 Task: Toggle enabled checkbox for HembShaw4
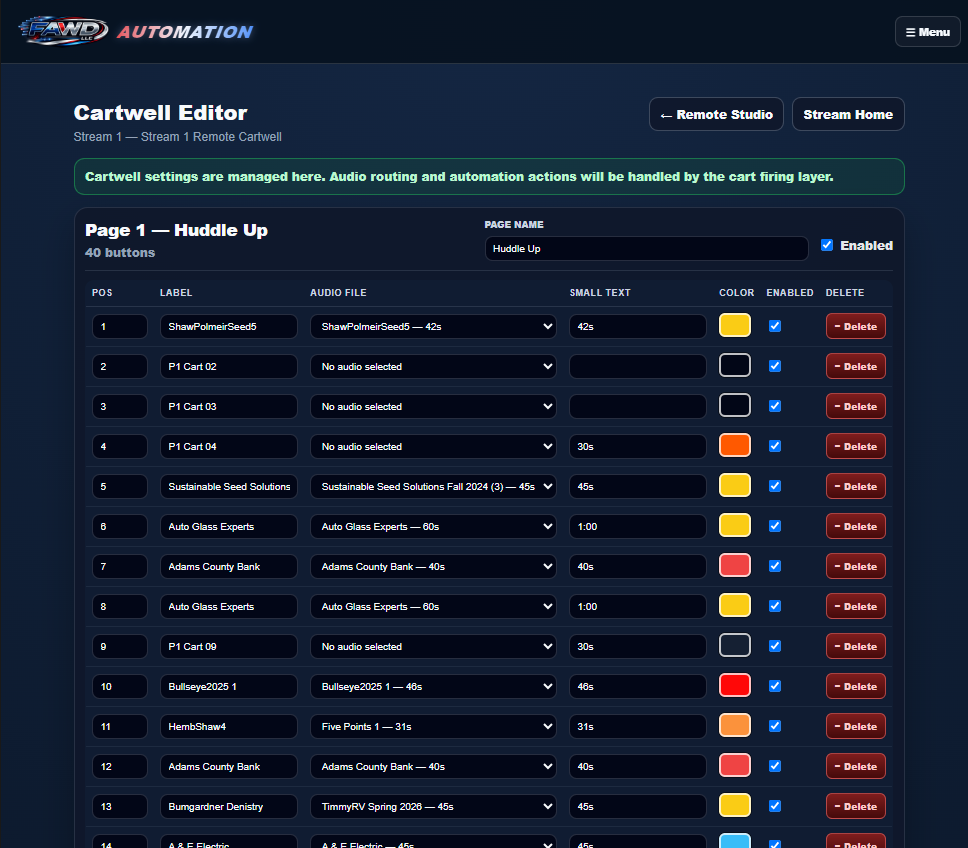coord(775,726)
